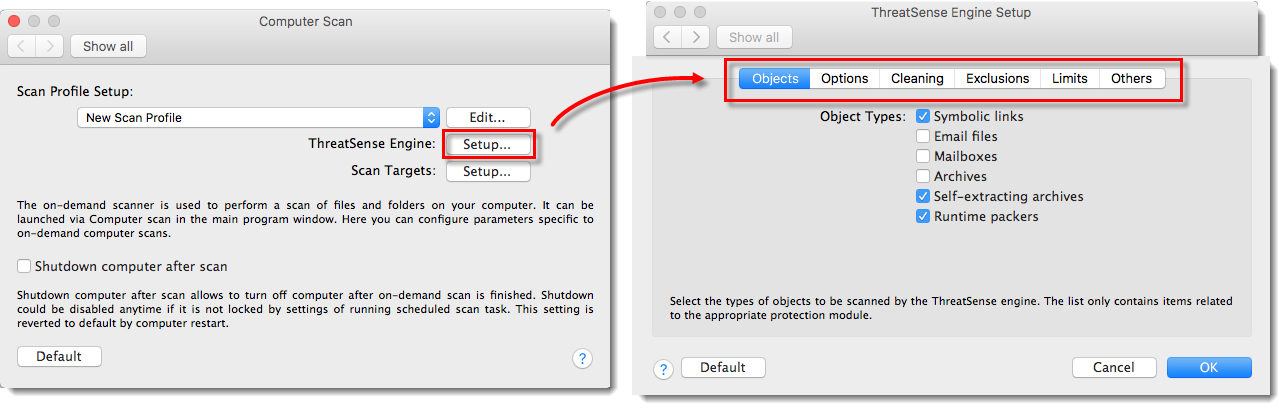Toggle the Symbolic links checkbox
1279x409 pixels.
click(x=923, y=116)
